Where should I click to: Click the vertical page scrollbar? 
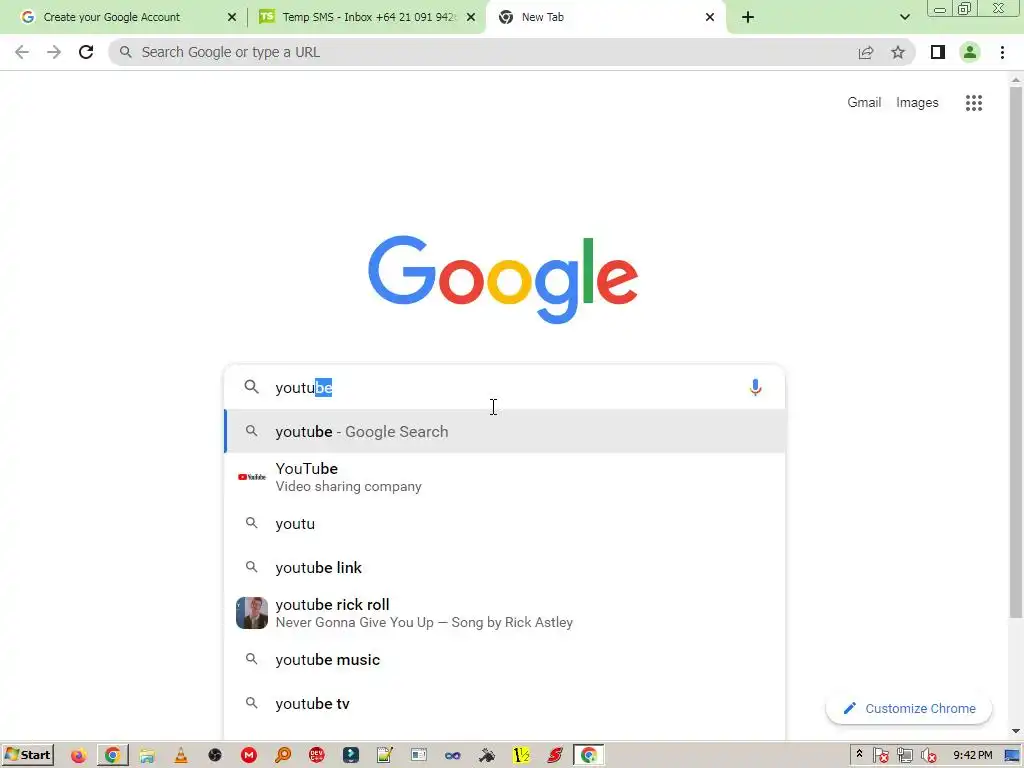tap(1016, 353)
